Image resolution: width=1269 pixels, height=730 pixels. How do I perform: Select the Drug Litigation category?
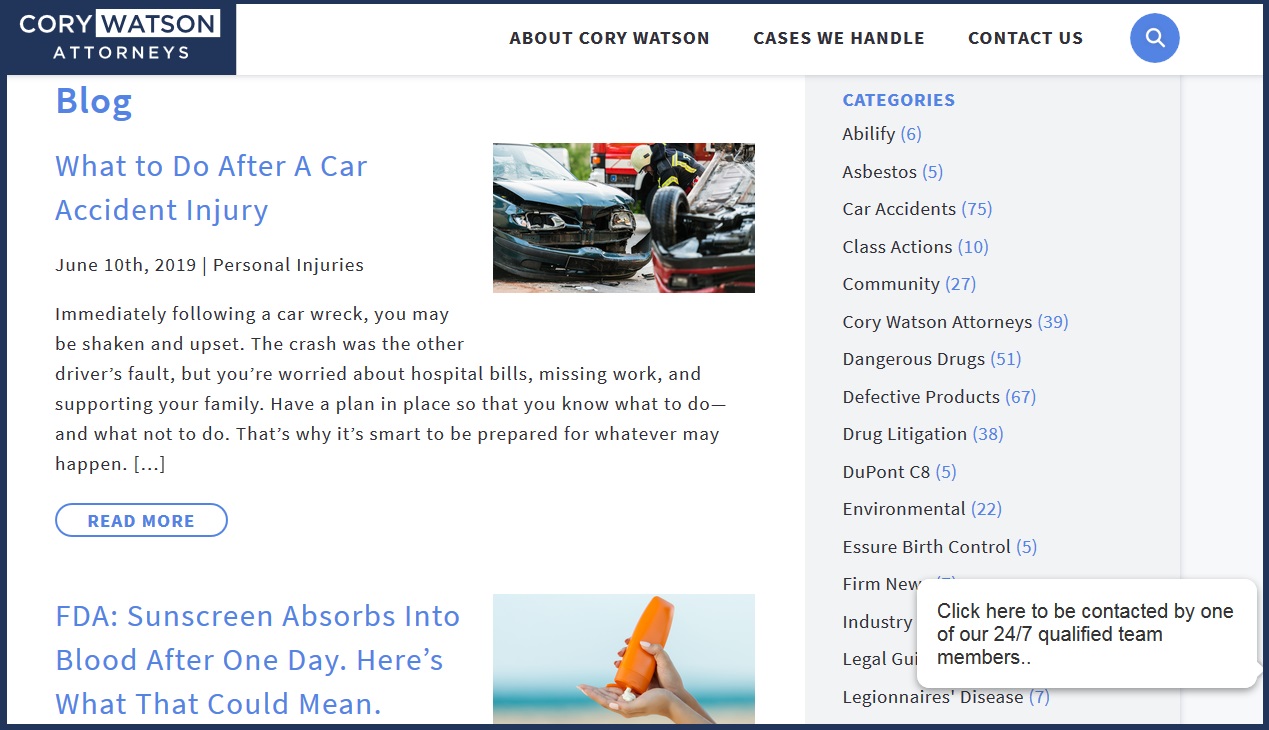(x=905, y=434)
